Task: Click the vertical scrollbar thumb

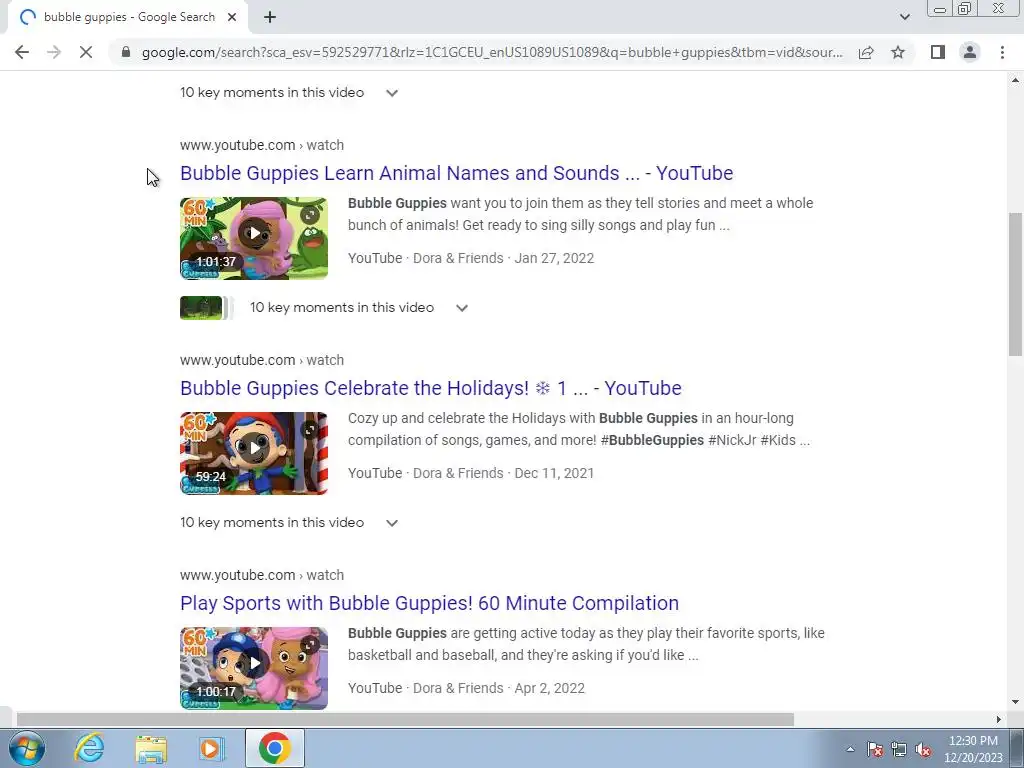Action: [x=1015, y=284]
